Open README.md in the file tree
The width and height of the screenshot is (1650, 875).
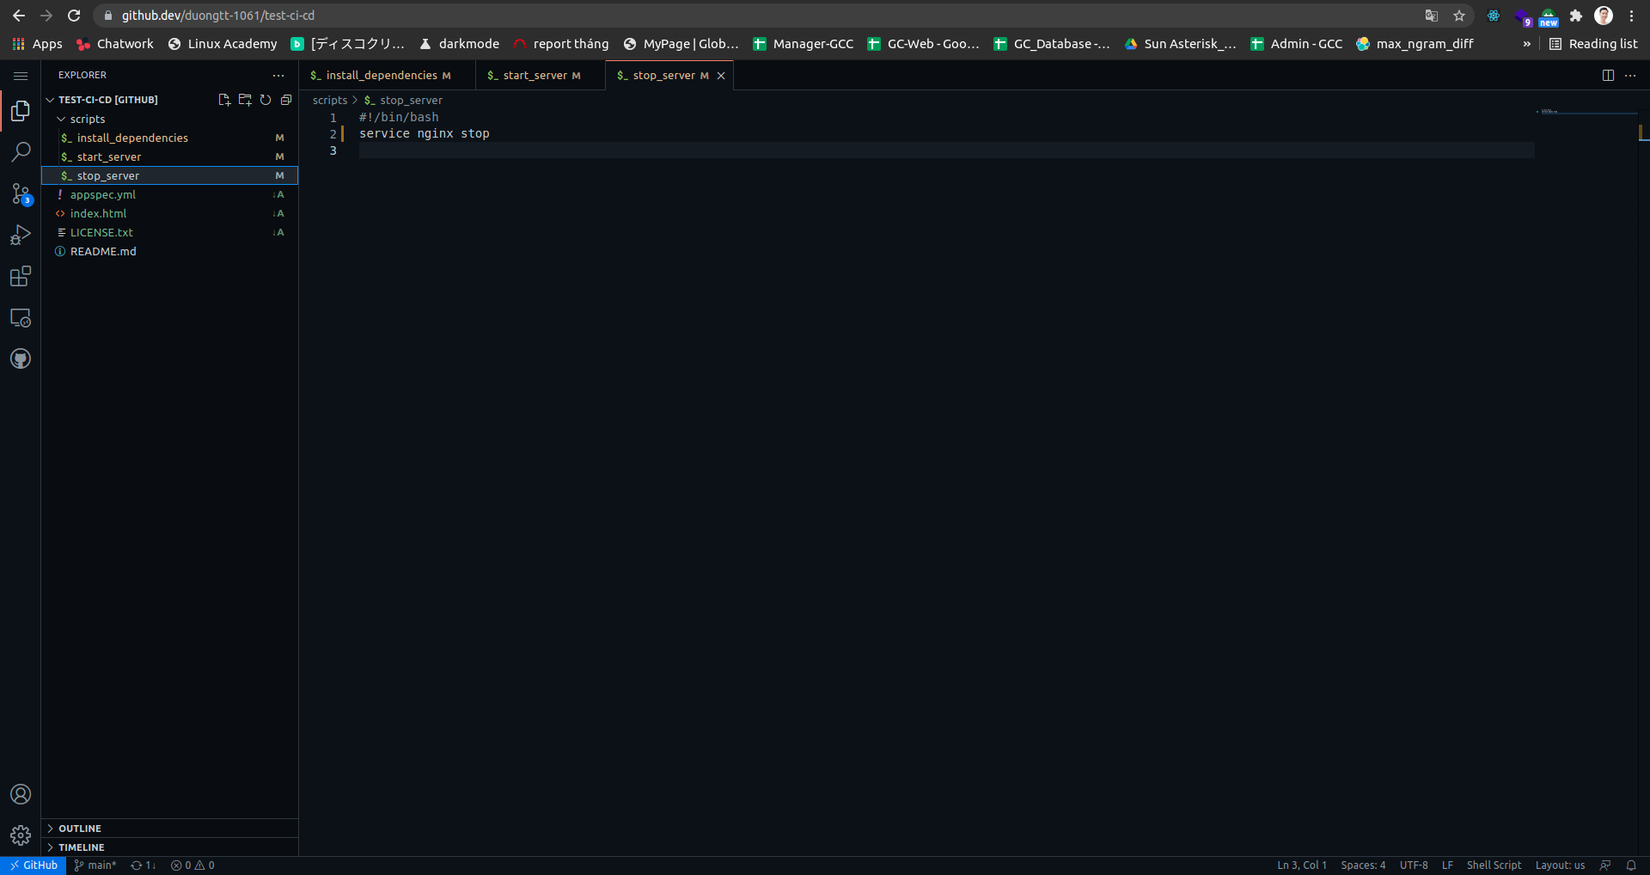pyautogui.click(x=170, y=252)
